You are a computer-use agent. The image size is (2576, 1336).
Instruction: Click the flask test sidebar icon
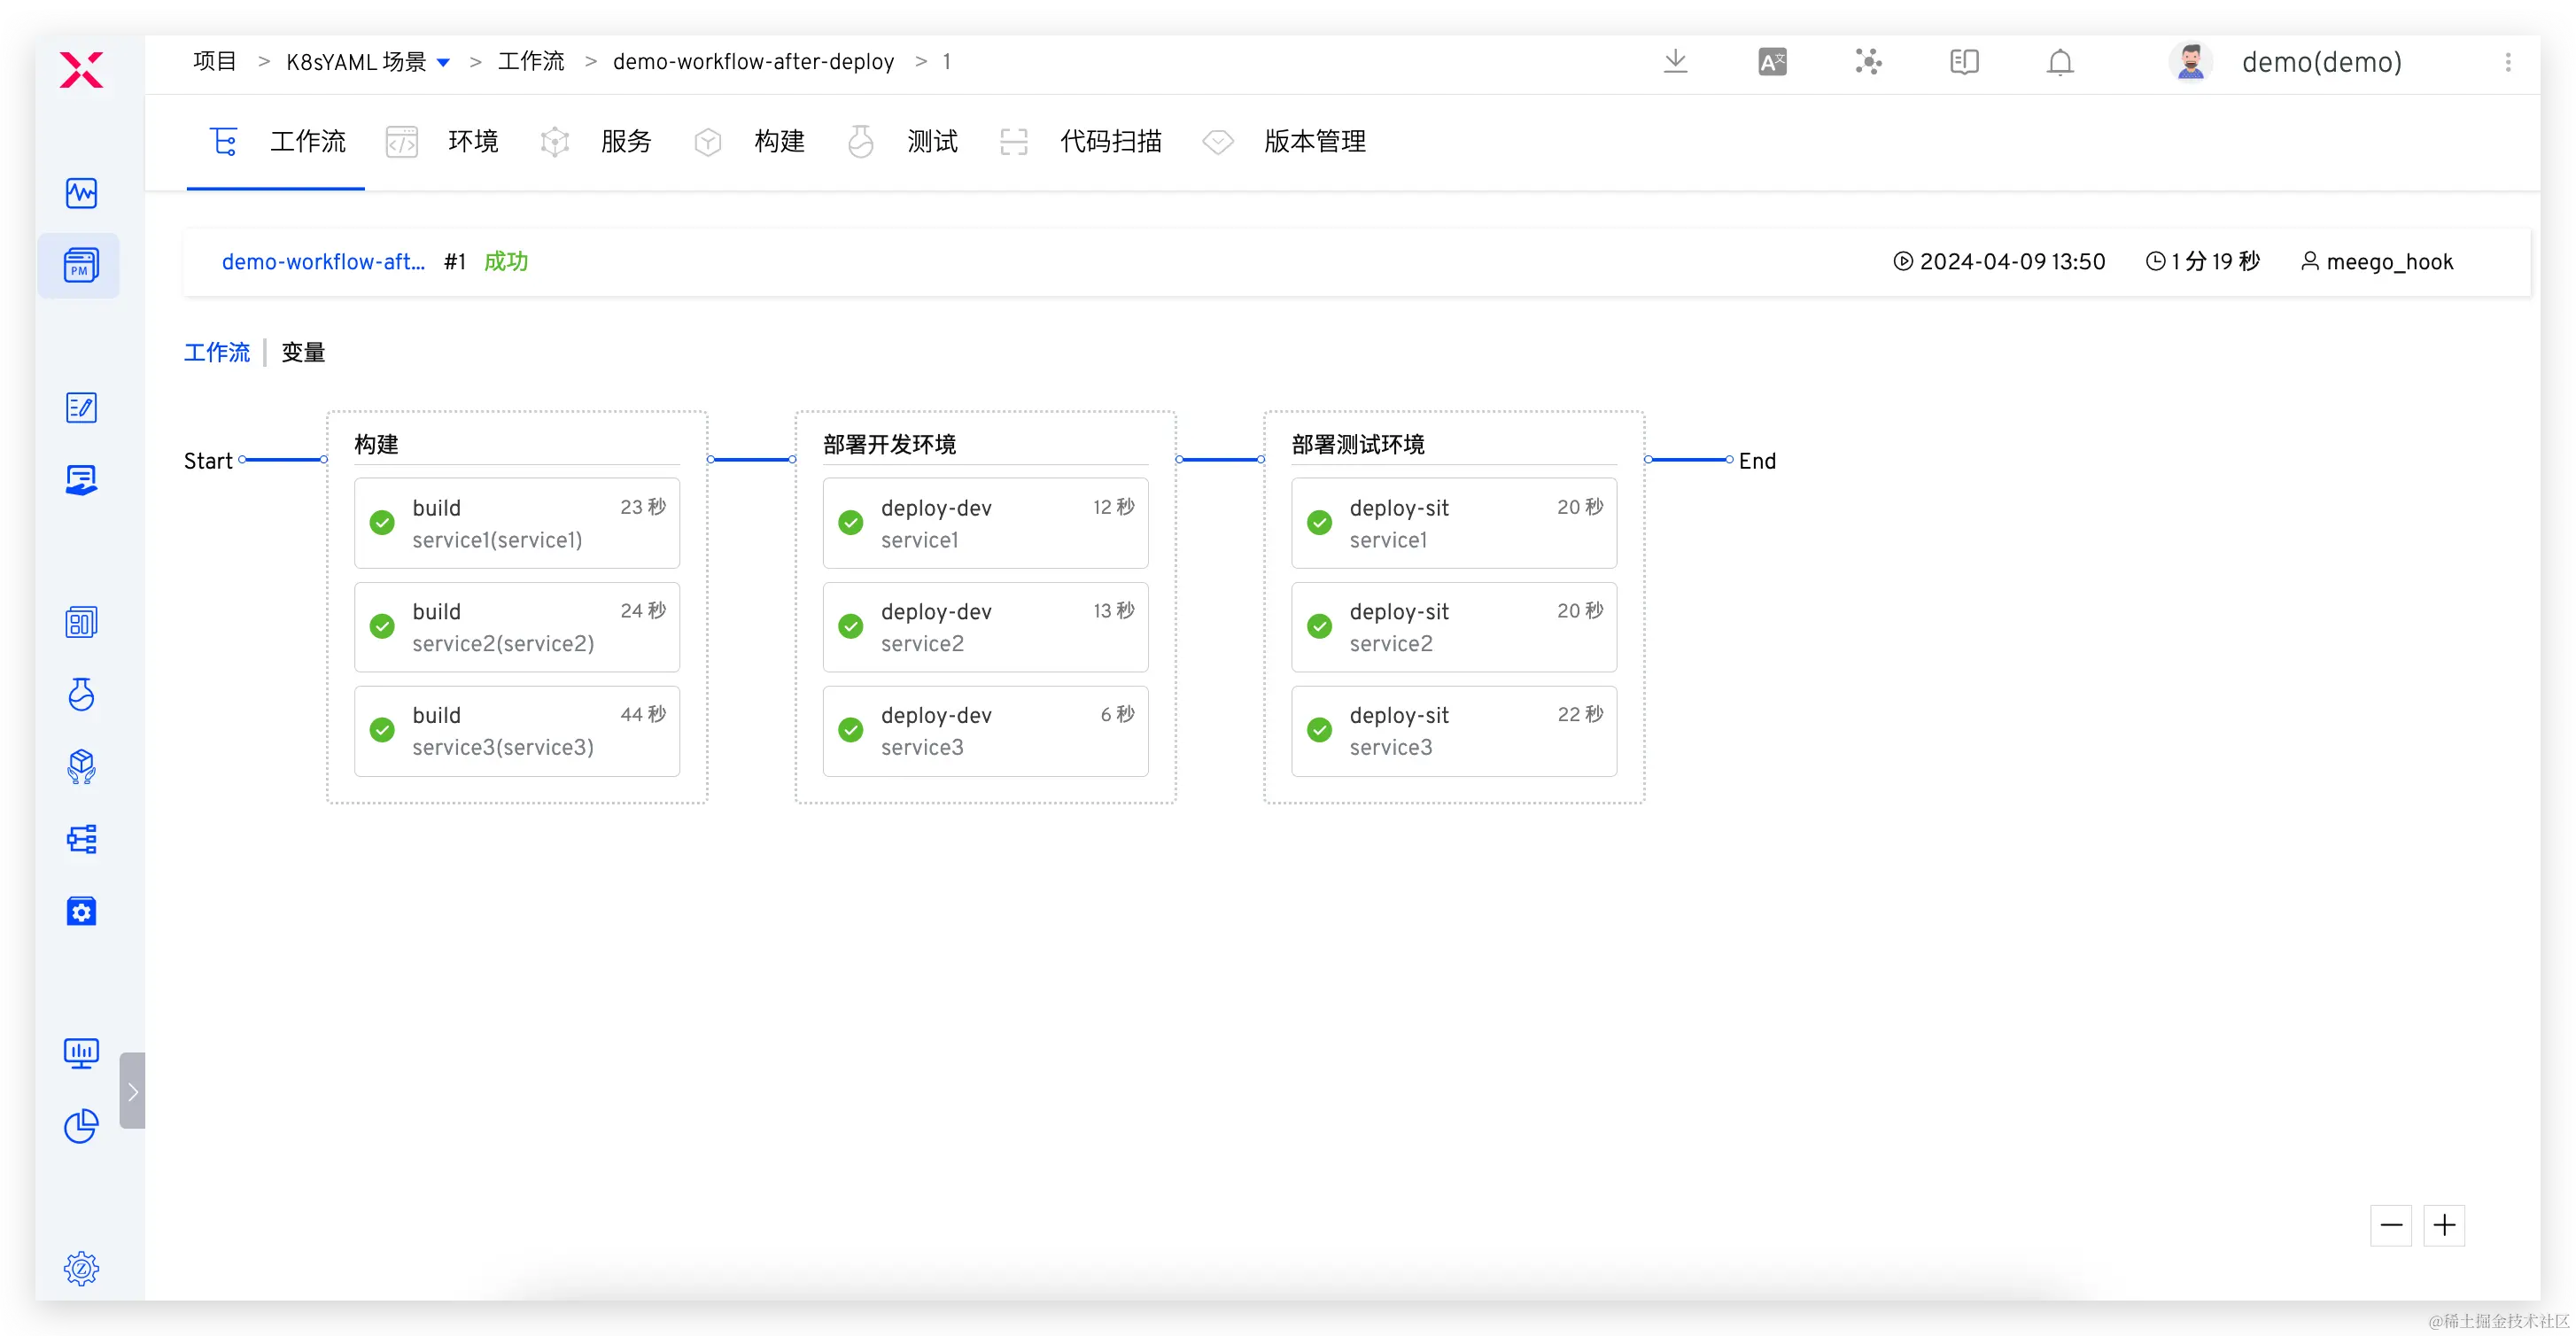(x=81, y=694)
